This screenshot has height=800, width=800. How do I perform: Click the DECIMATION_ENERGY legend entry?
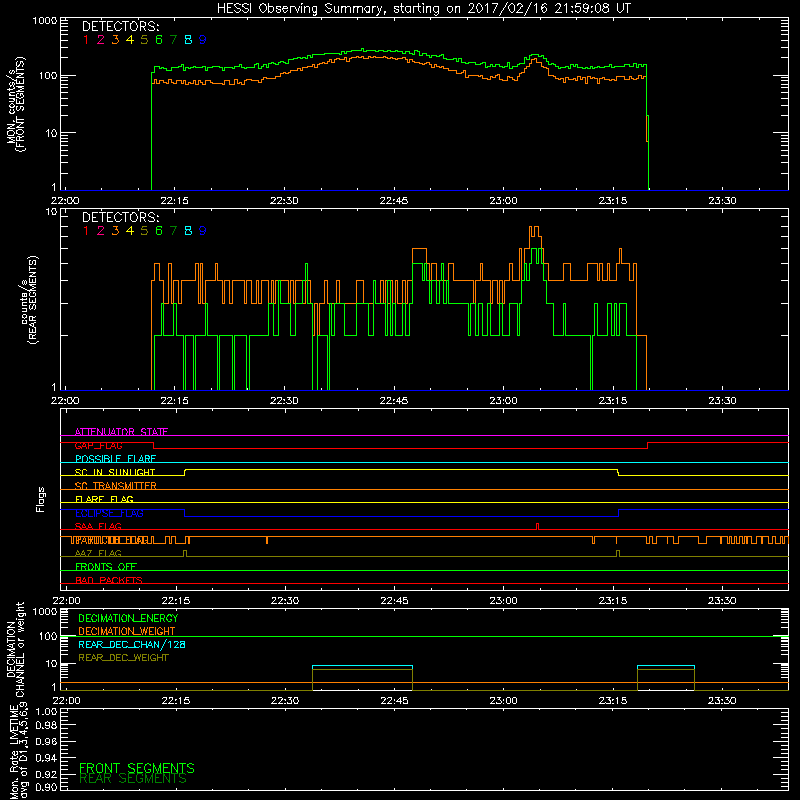coord(128,618)
